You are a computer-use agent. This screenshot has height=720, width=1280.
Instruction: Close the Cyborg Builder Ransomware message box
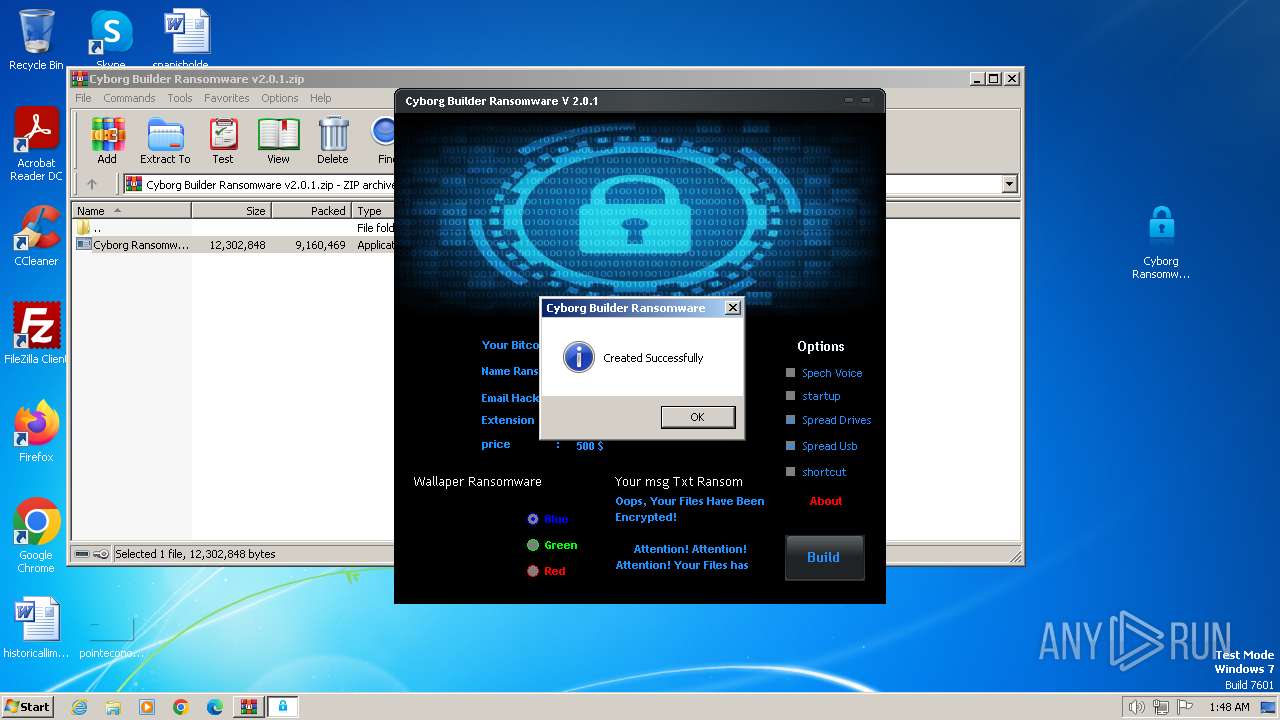point(732,308)
